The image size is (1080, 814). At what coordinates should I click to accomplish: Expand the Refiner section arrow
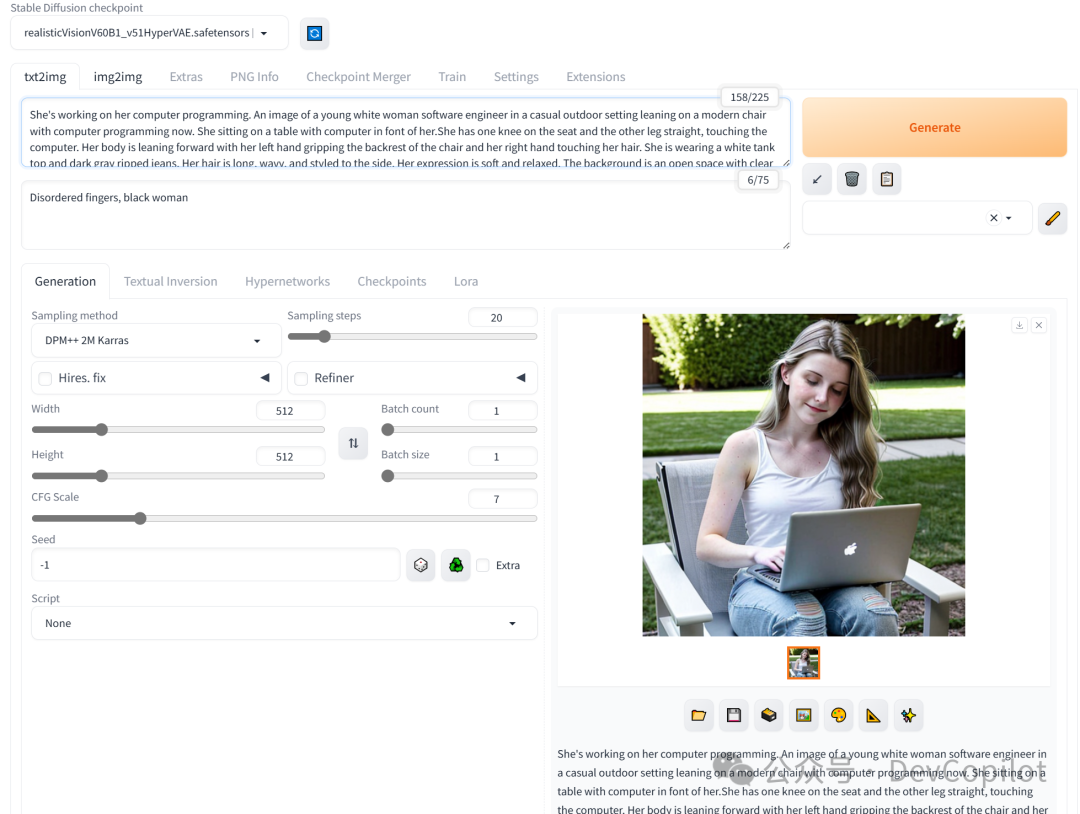[521, 377]
